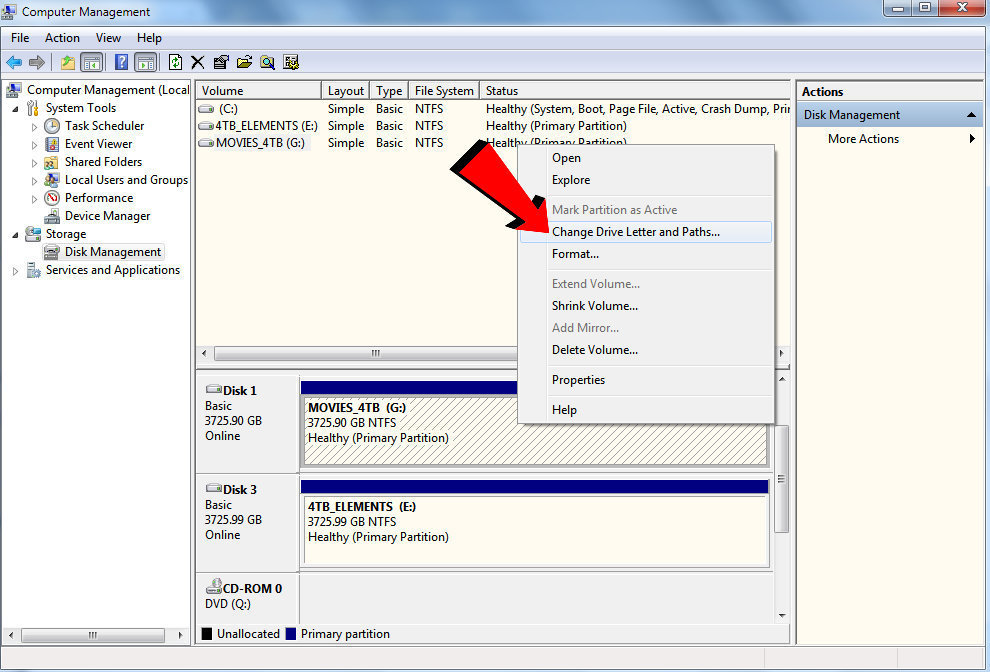Sort by the Type column header
Screen dimensions: 990x672
tap(389, 90)
